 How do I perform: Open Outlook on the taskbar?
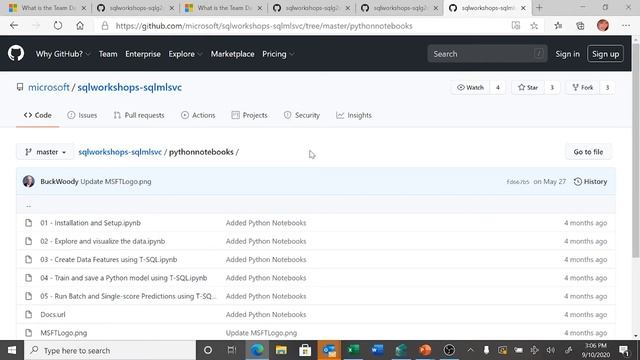pos(329,350)
